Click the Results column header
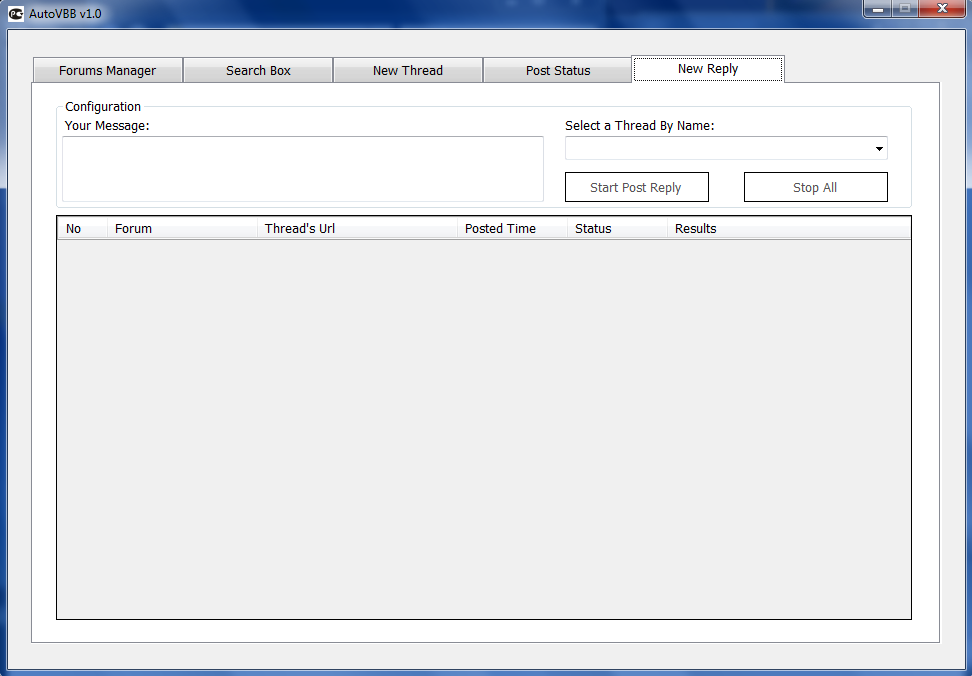Viewport: 972px width, 676px height. (x=789, y=228)
